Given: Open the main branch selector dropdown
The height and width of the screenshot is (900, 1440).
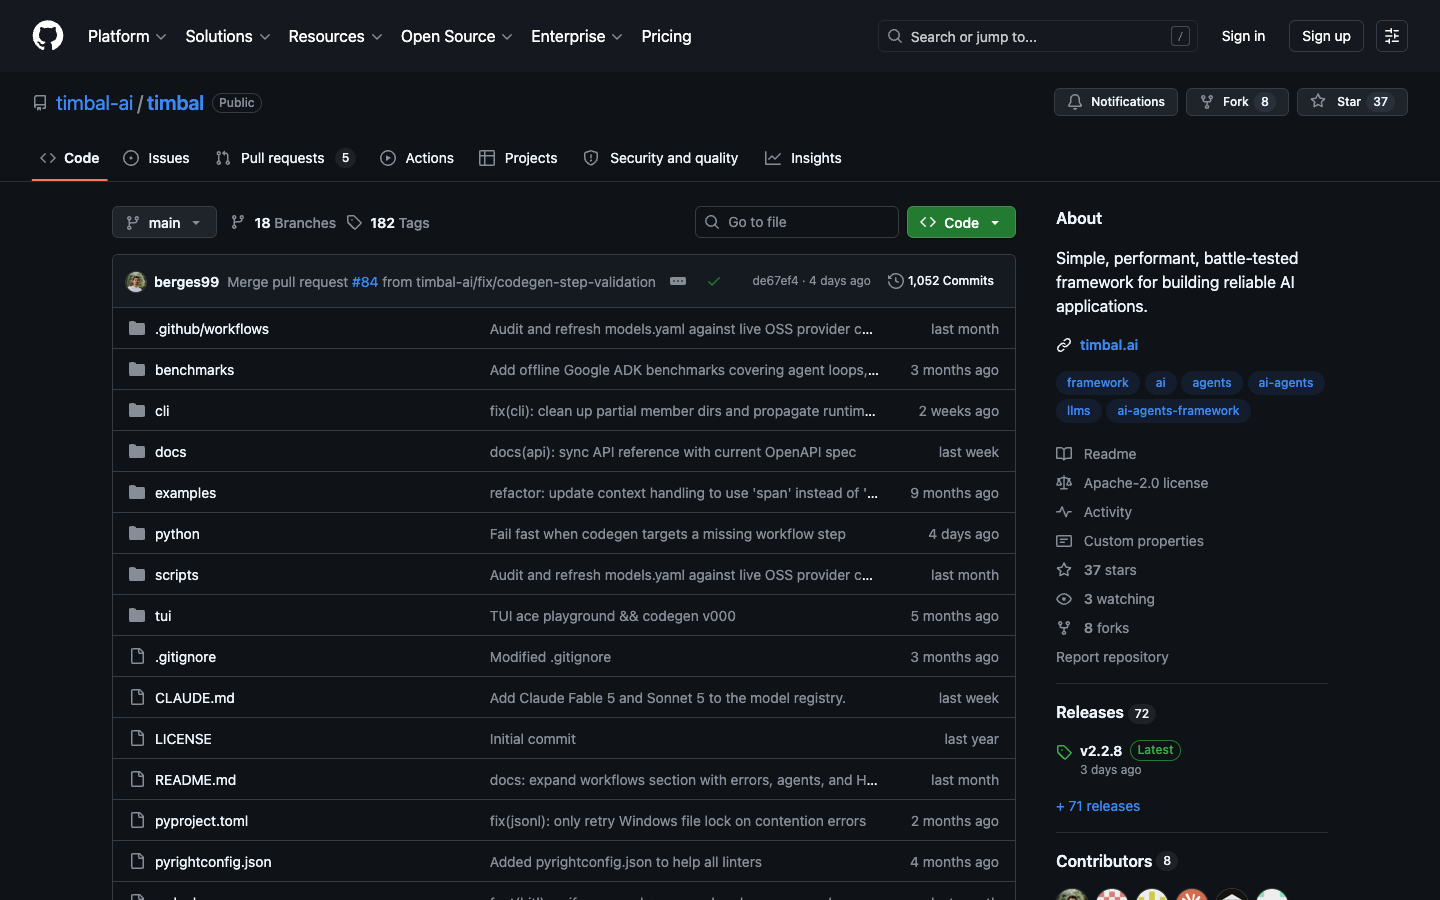Looking at the screenshot, I should [x=164, y=222].
